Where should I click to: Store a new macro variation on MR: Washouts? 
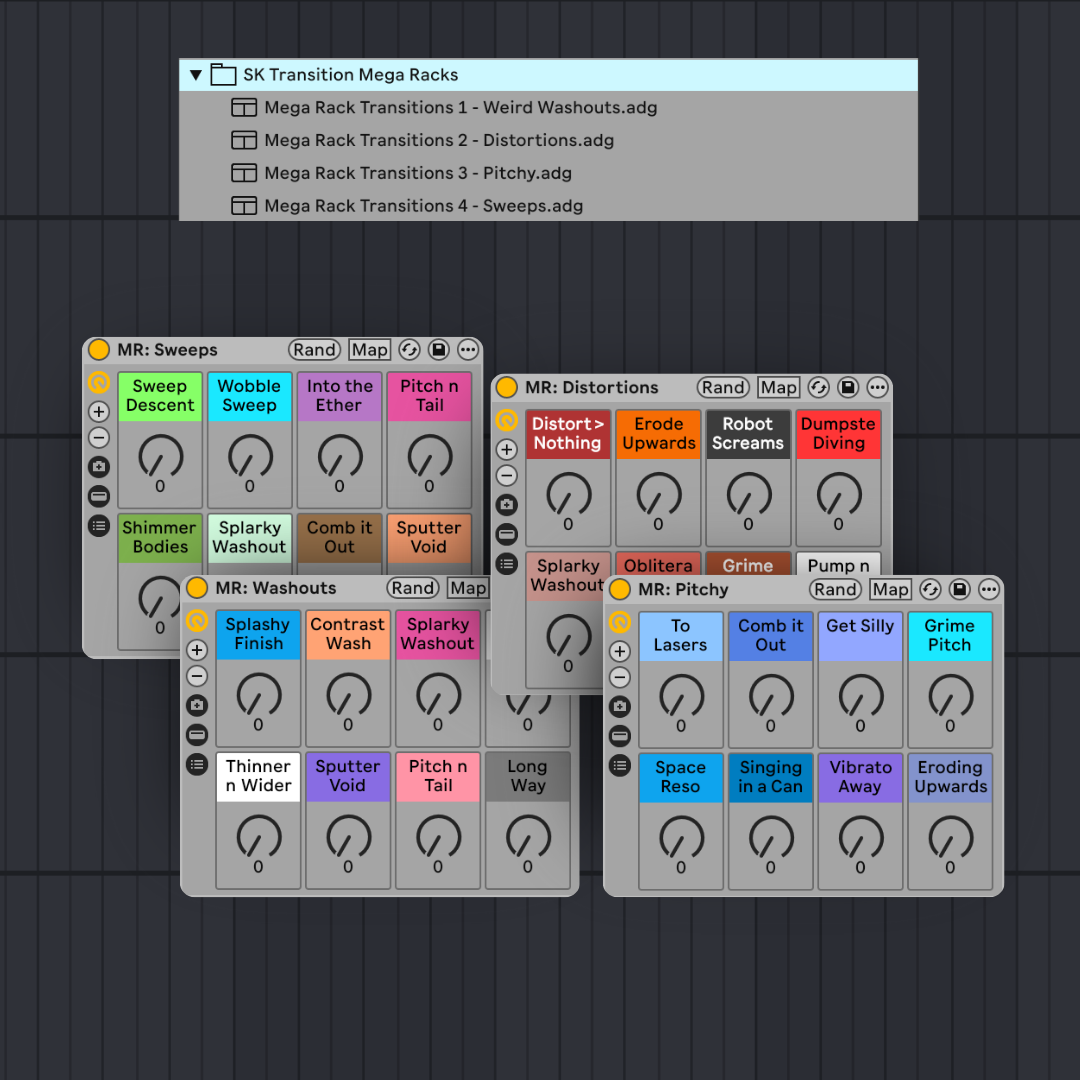197,706
